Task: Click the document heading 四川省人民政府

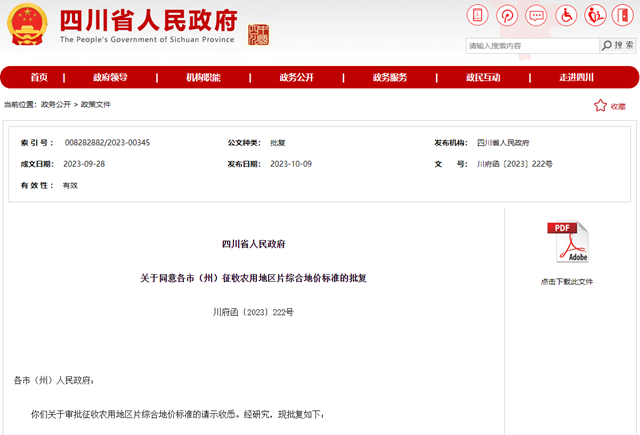Action: [x=253, y=244]
